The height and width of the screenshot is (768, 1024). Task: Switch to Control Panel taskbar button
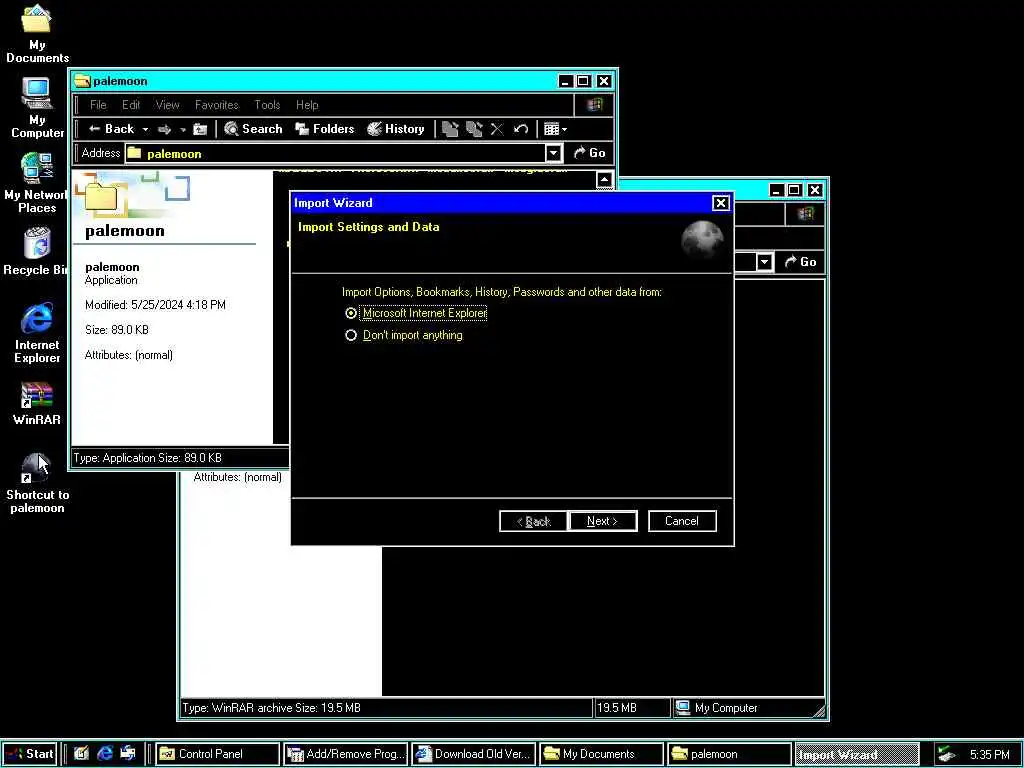[x=217, y=754]
